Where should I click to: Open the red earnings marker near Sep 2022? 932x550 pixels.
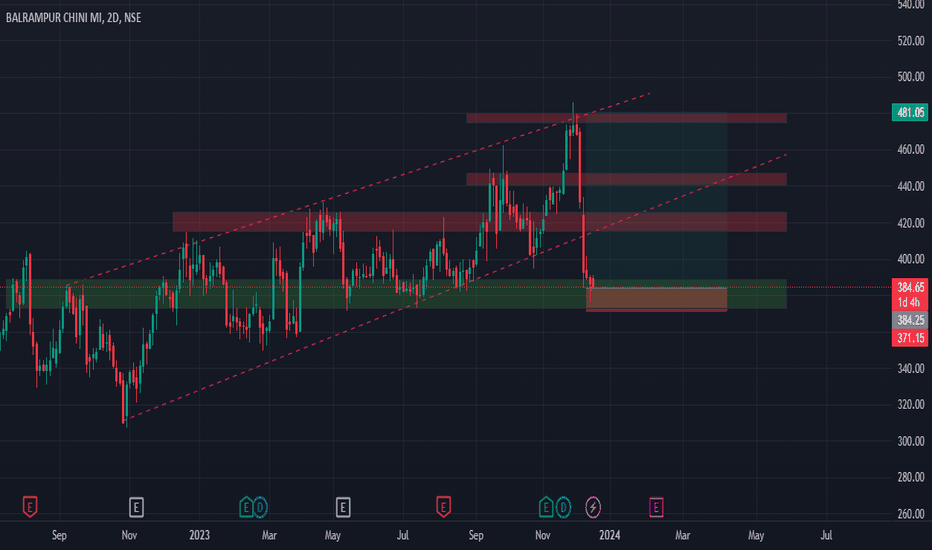point(30,507)
